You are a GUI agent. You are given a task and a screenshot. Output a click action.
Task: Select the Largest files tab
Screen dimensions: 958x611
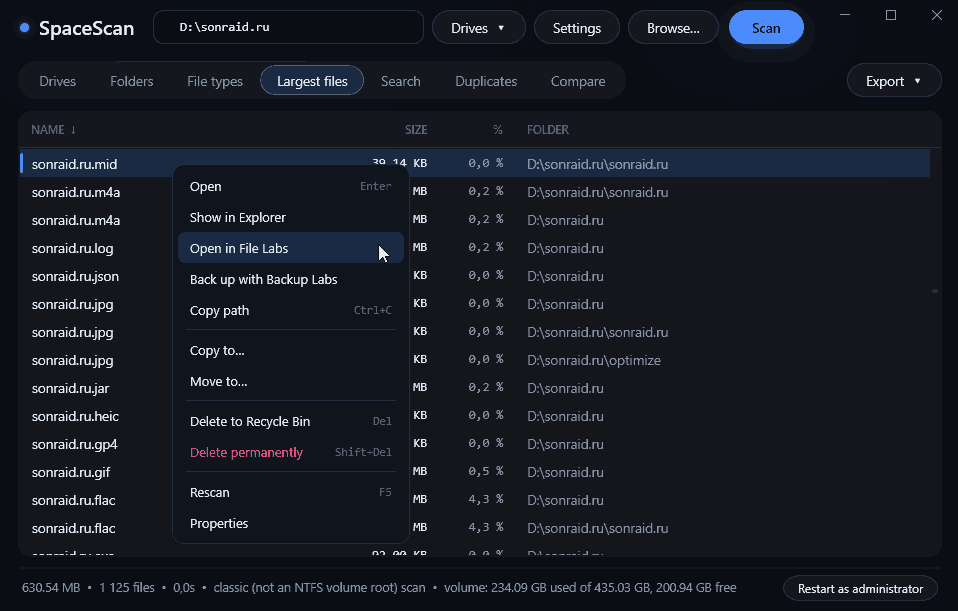tap(312, 81)
